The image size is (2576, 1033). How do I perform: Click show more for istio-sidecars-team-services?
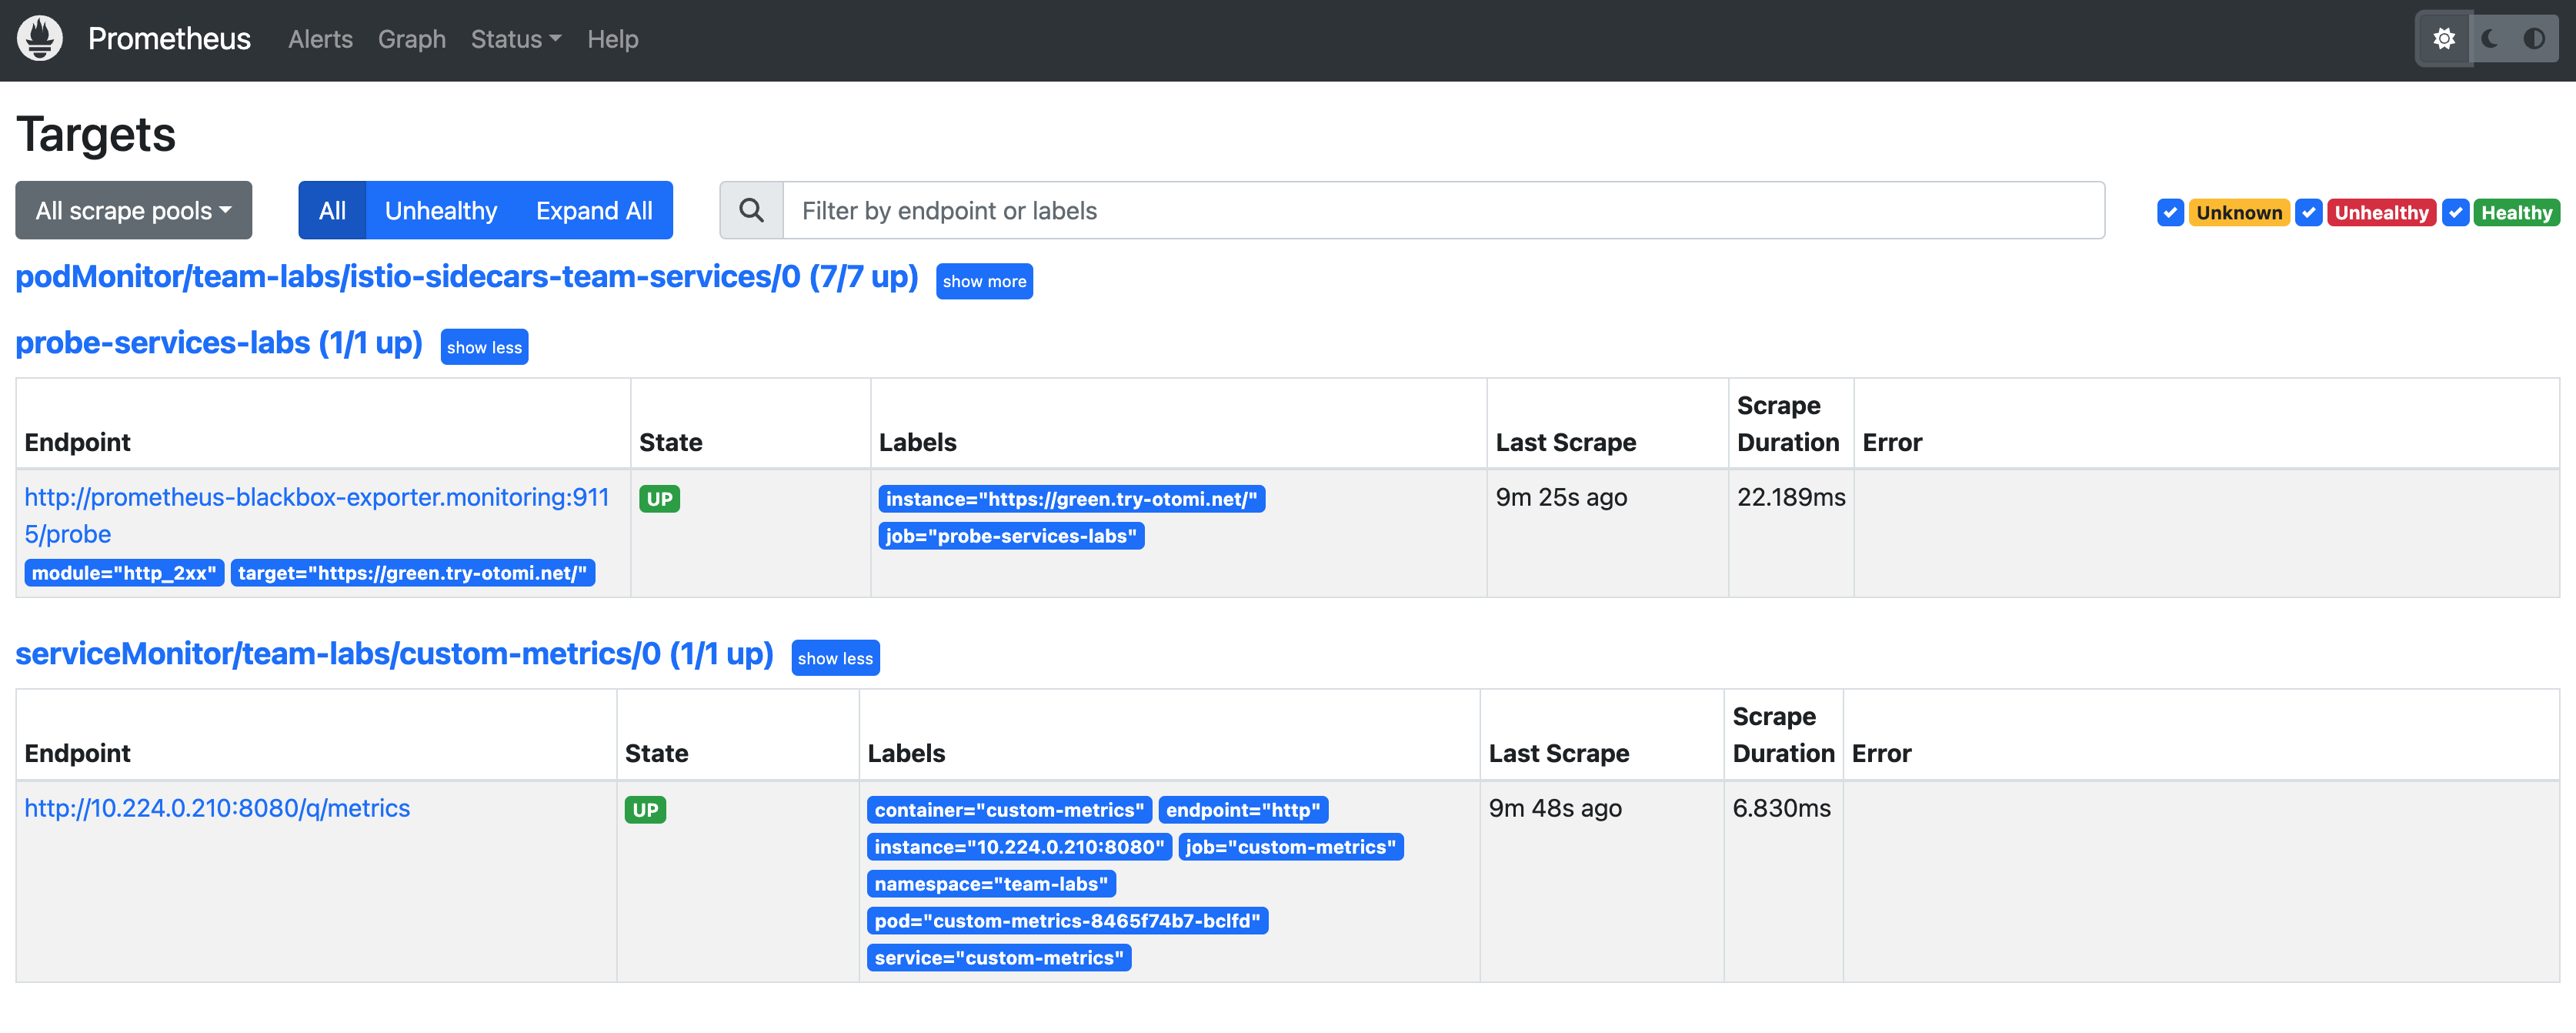pyautogui.click(x=983, y=279)
